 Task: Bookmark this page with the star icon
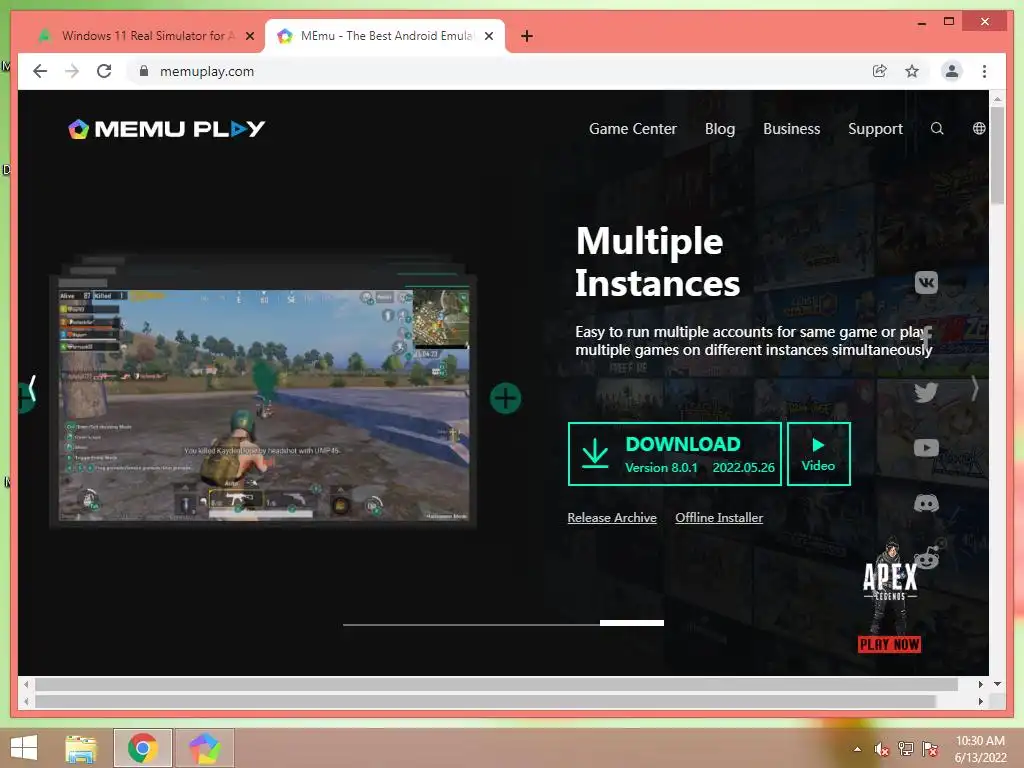click(x=912, y=71)
